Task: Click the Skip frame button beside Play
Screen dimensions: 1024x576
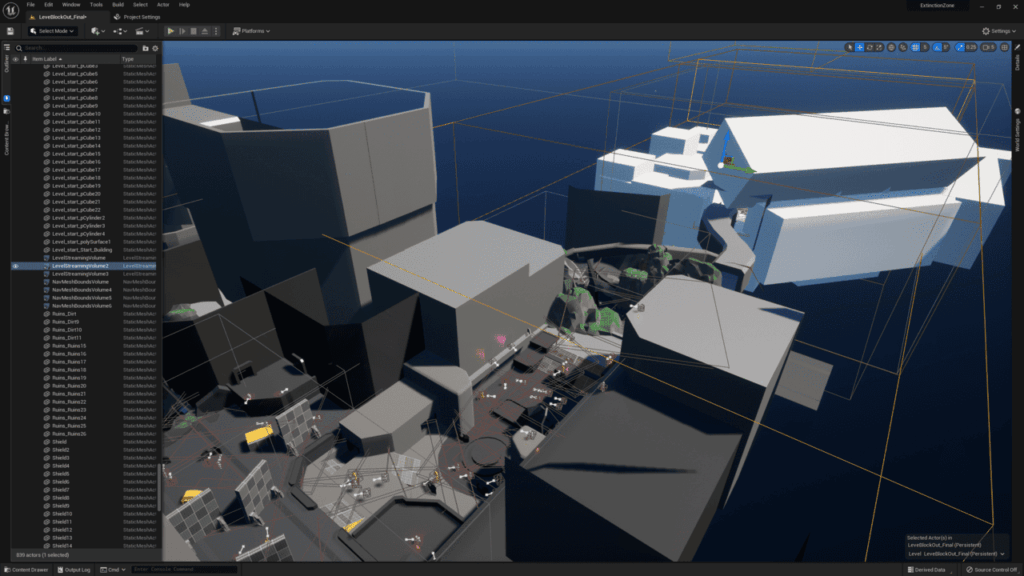Action: click(183, 31)
